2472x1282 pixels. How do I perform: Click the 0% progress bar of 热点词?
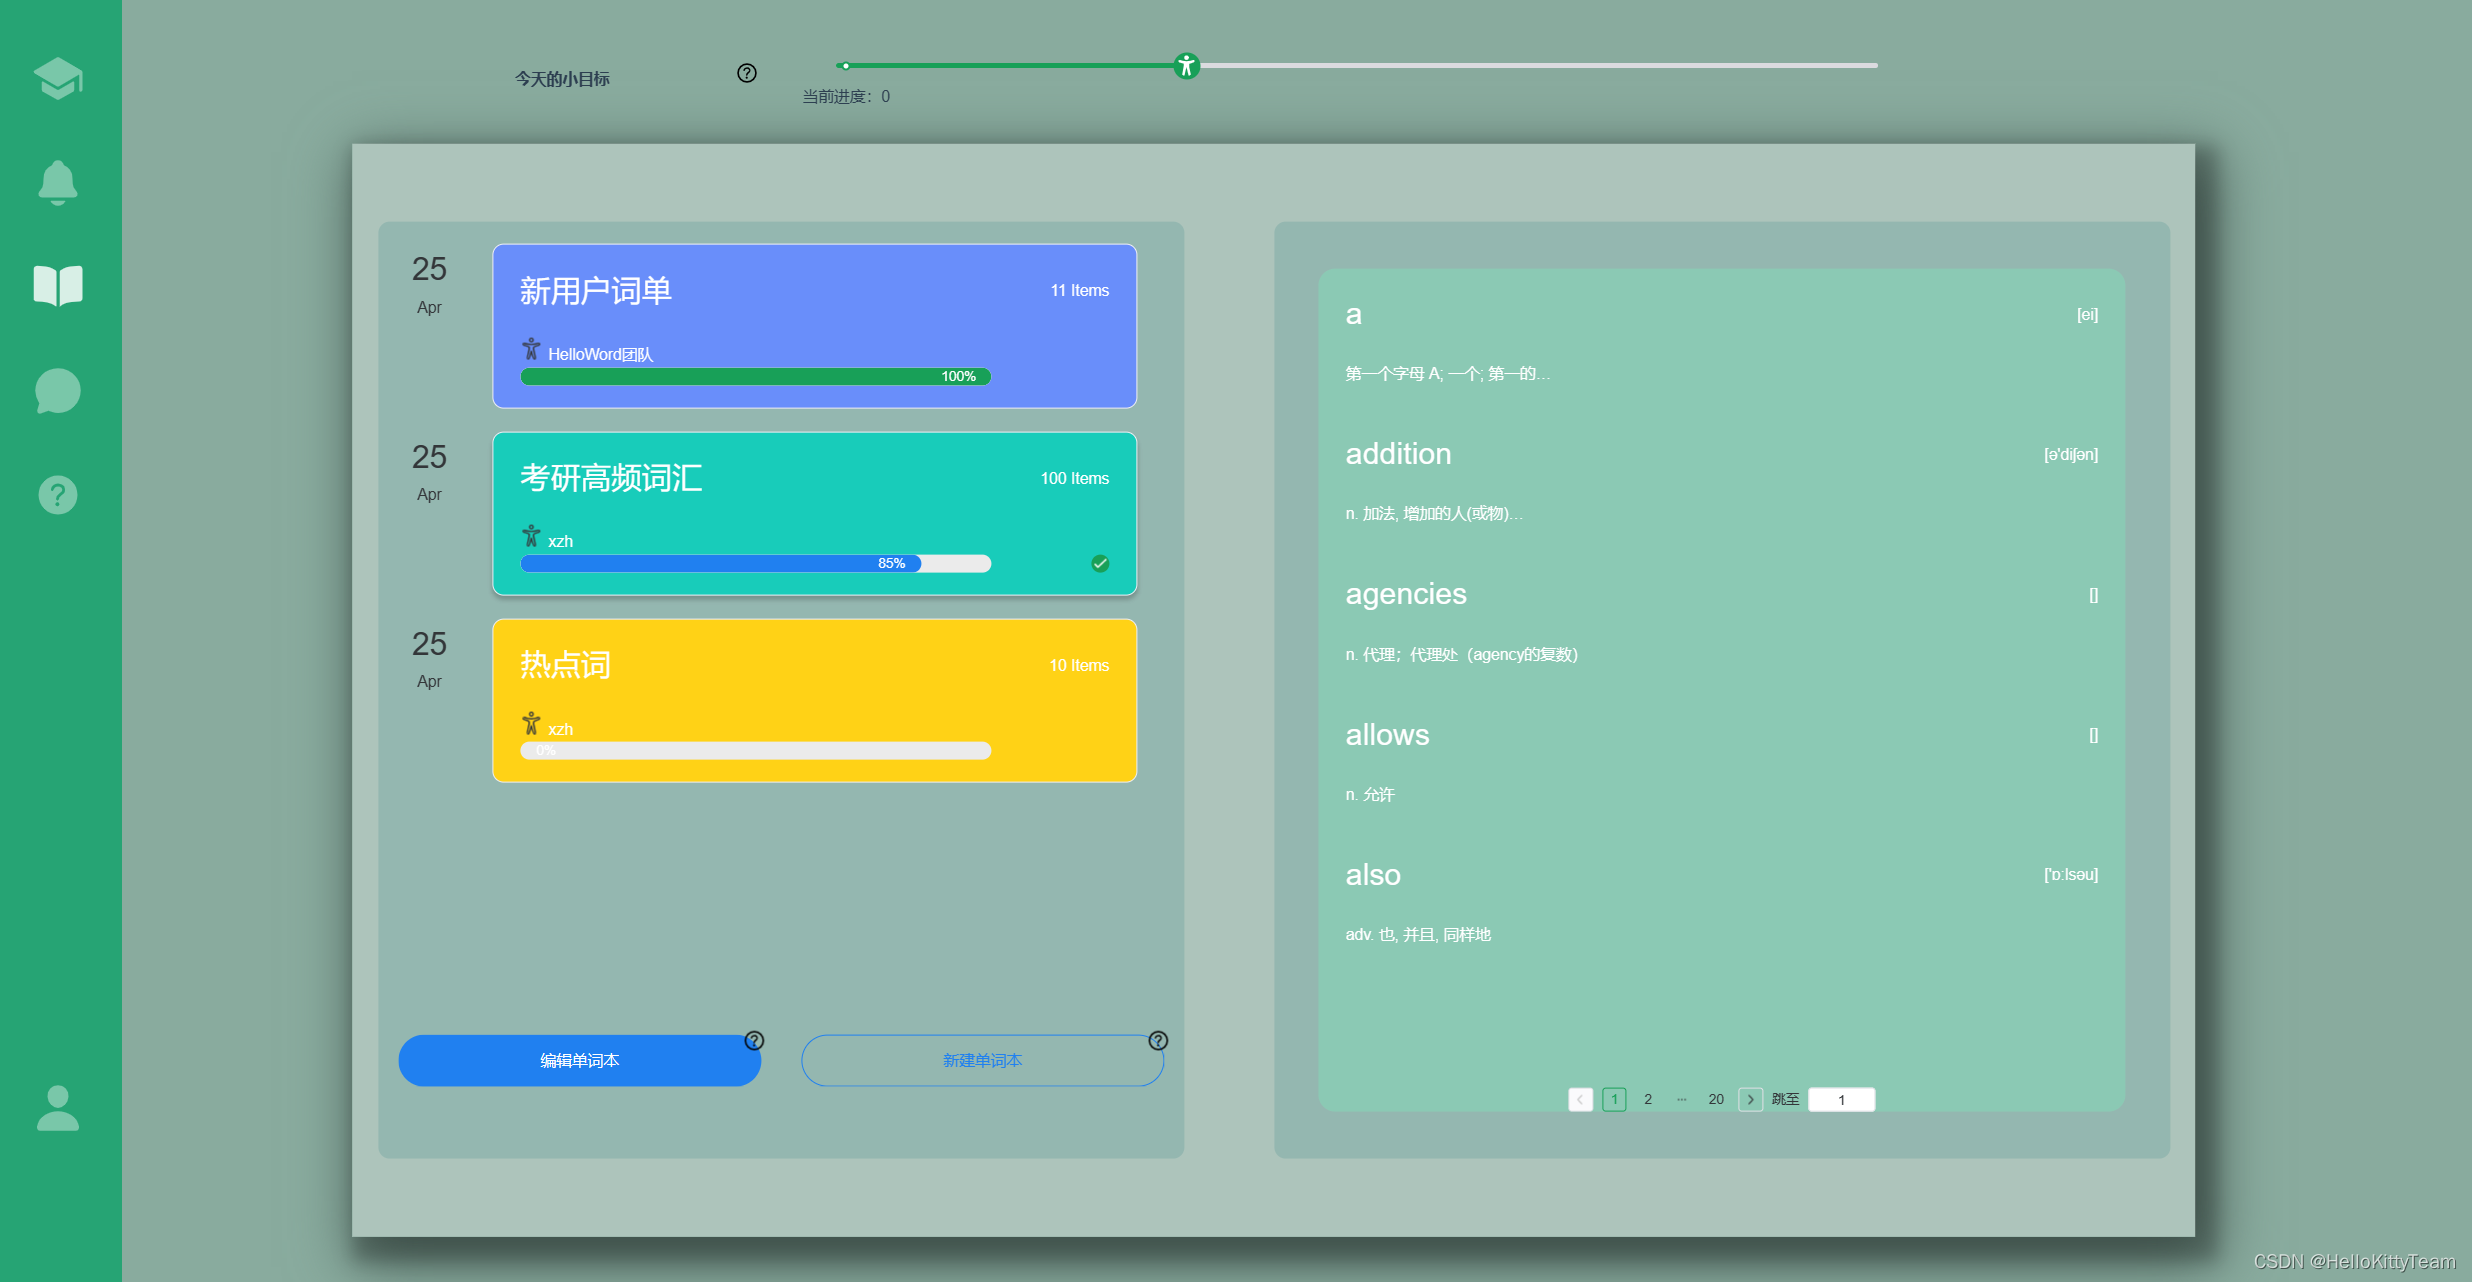pyautogui.click(x=756, y=751)
